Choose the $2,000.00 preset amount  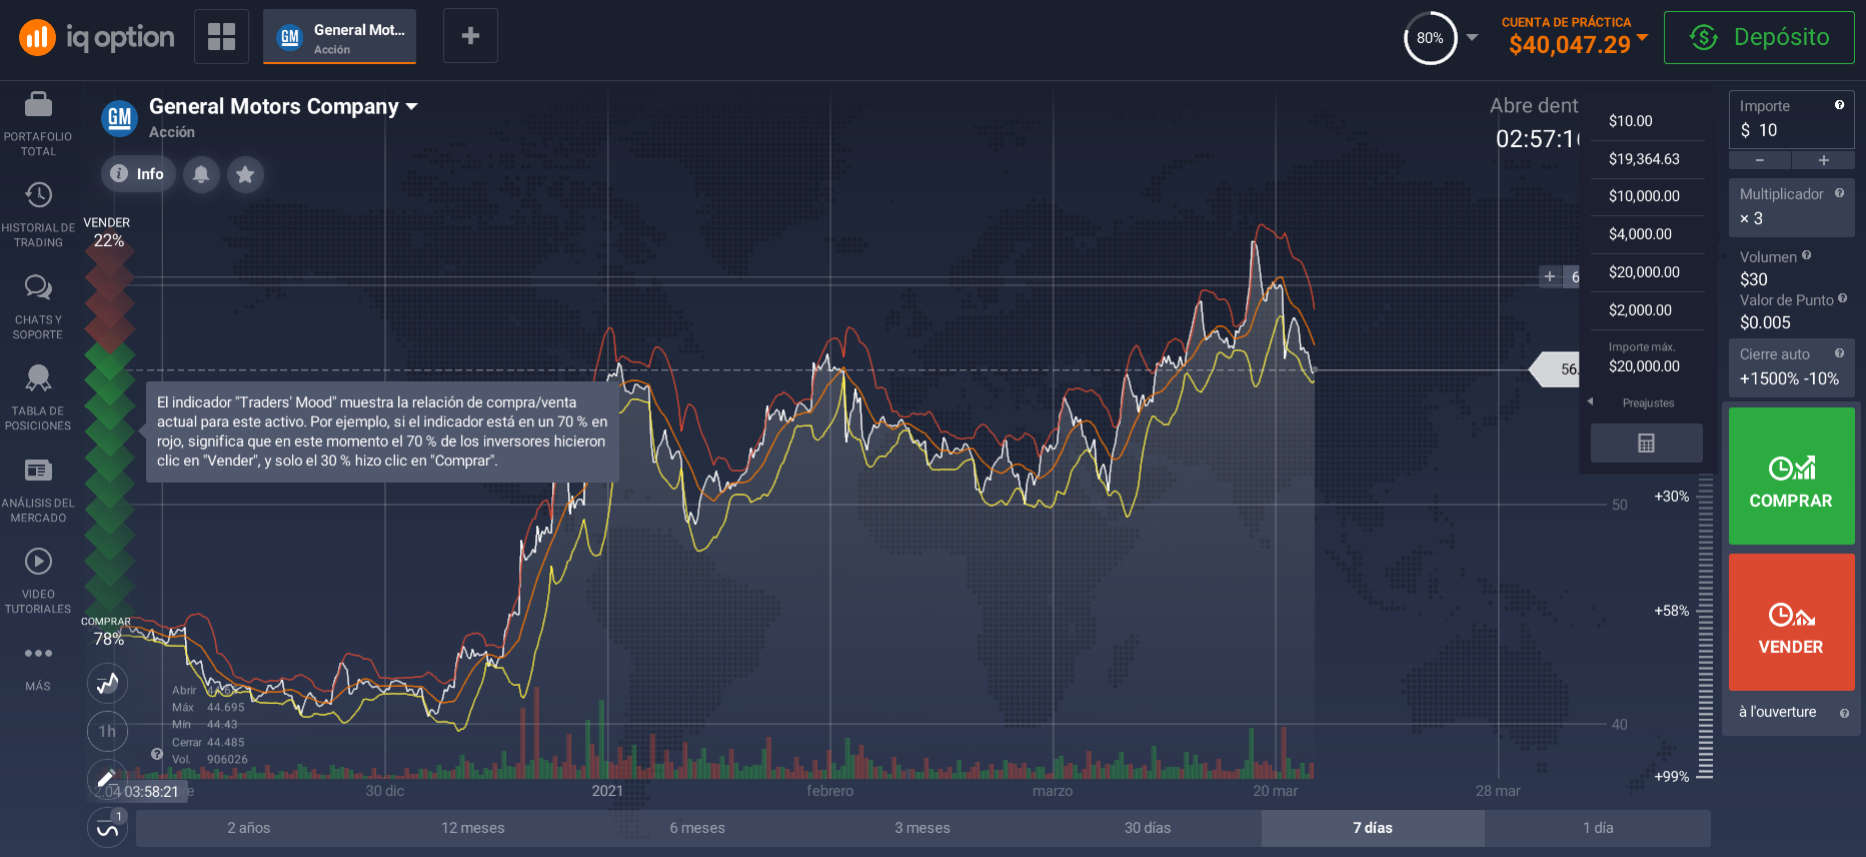point(1647,310)
